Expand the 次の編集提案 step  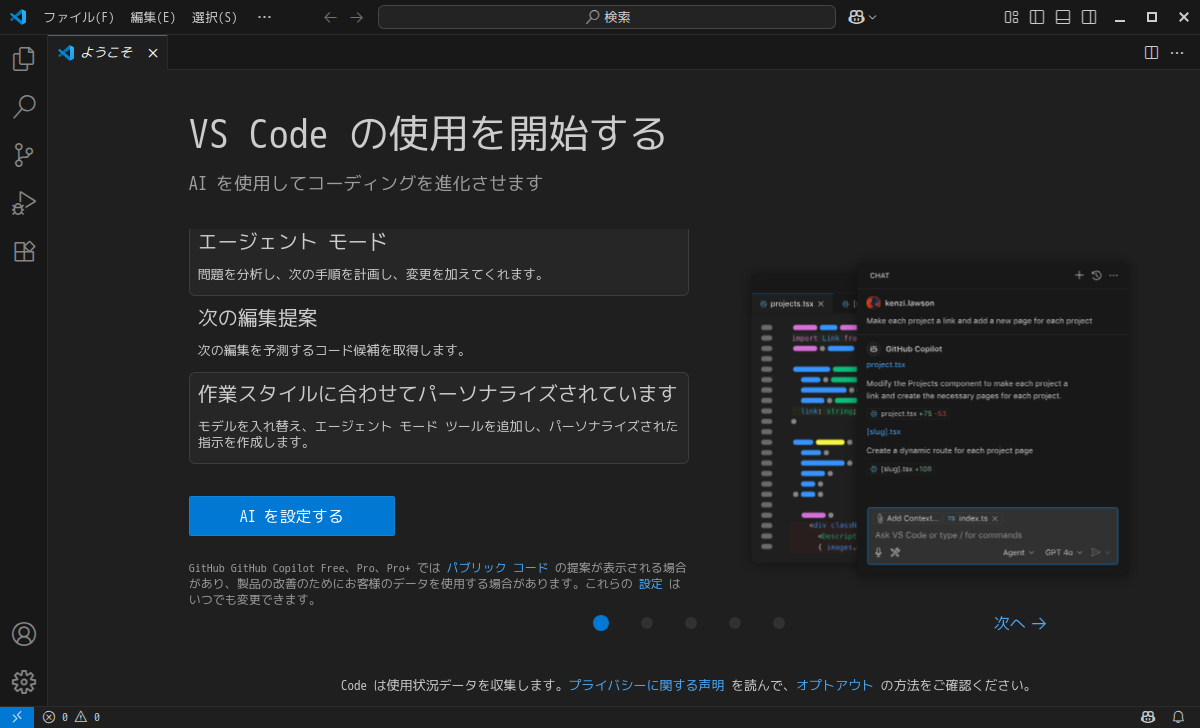point(439,334)
